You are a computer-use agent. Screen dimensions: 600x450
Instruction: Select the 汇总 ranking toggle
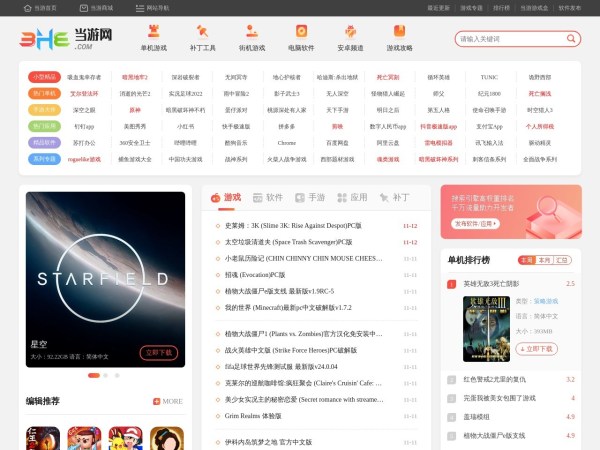(562, 260)
